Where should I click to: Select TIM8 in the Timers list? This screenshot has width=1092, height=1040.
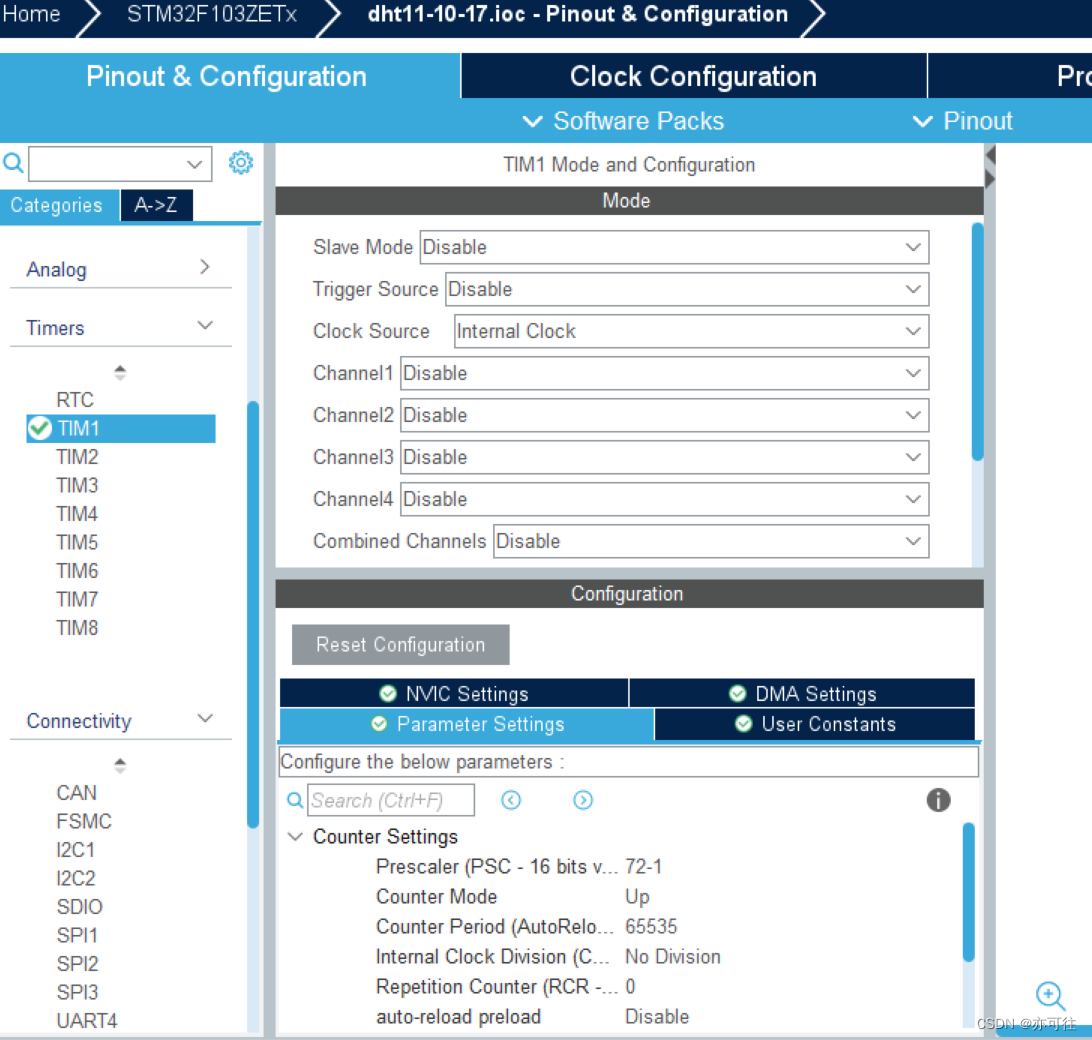pyautogui.click(x=77, y=628)
